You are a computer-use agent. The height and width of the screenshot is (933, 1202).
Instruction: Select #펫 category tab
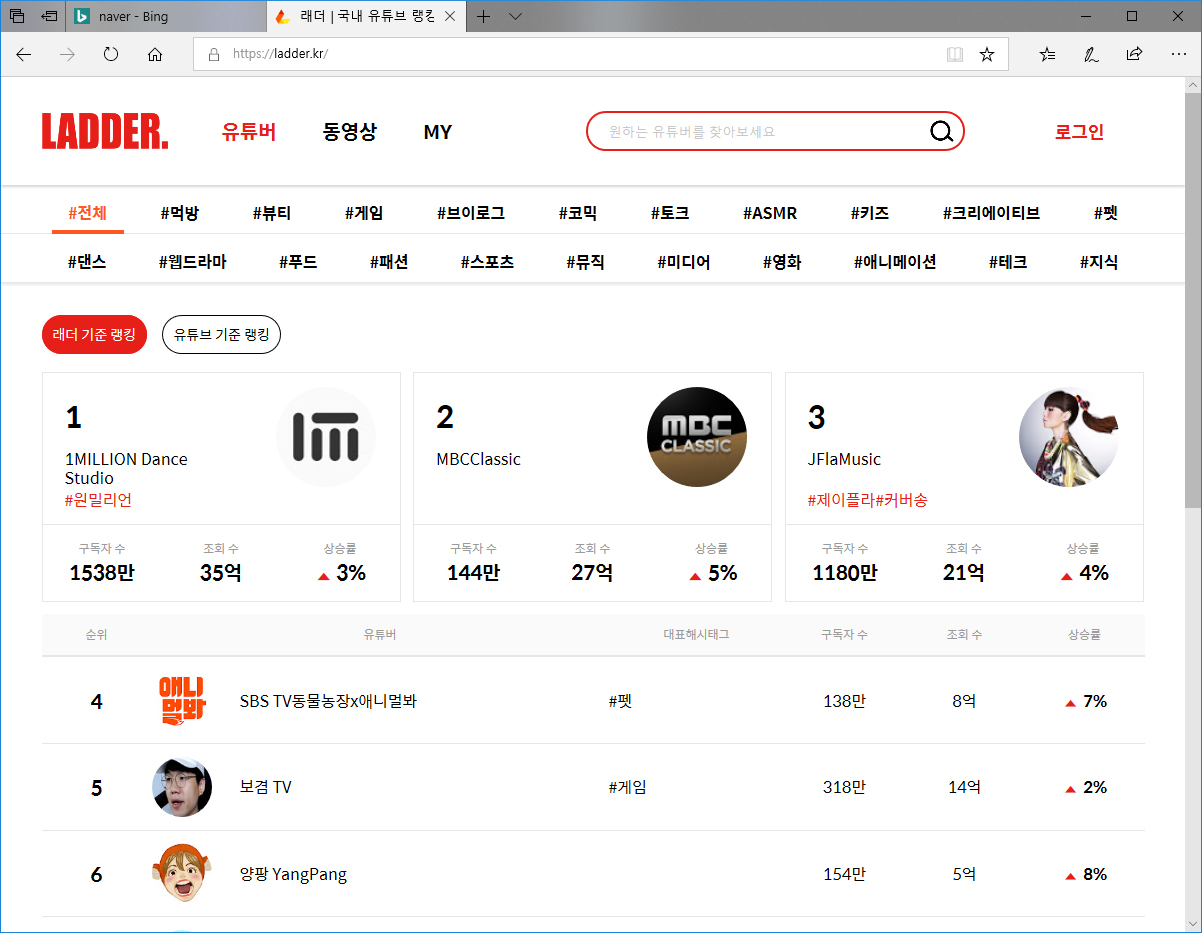(x=1106, y=213)
